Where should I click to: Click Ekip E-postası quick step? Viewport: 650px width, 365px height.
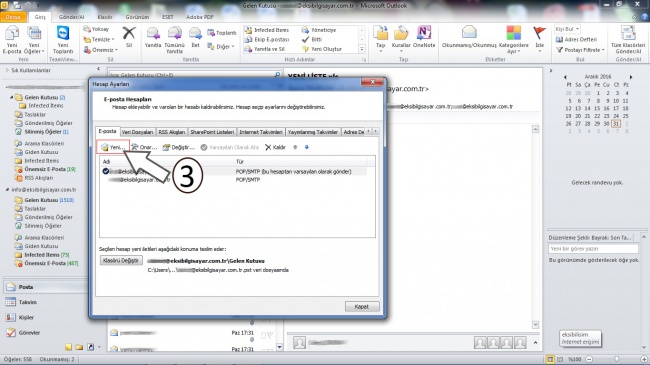tap(267, 39)
